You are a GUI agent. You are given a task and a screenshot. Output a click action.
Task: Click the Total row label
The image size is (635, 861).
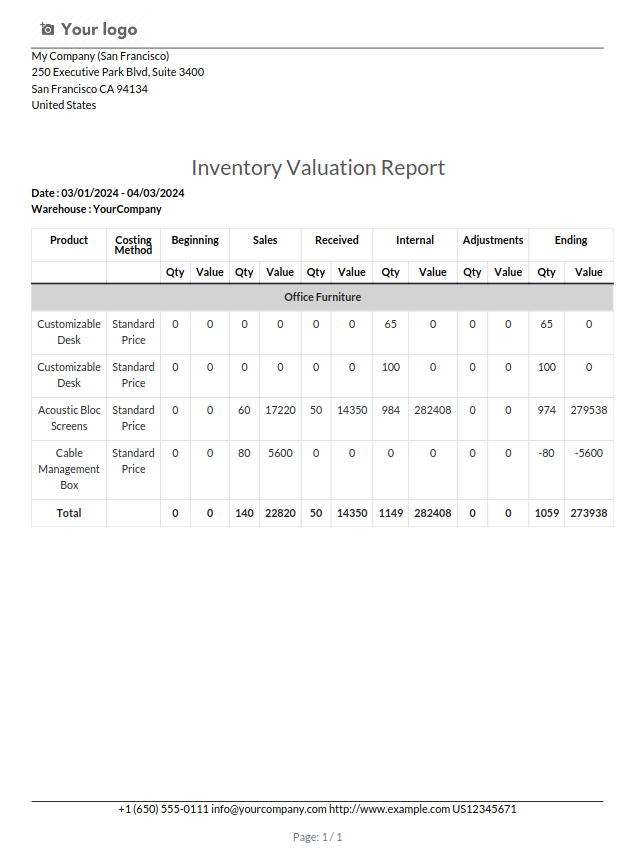point(69,513)
